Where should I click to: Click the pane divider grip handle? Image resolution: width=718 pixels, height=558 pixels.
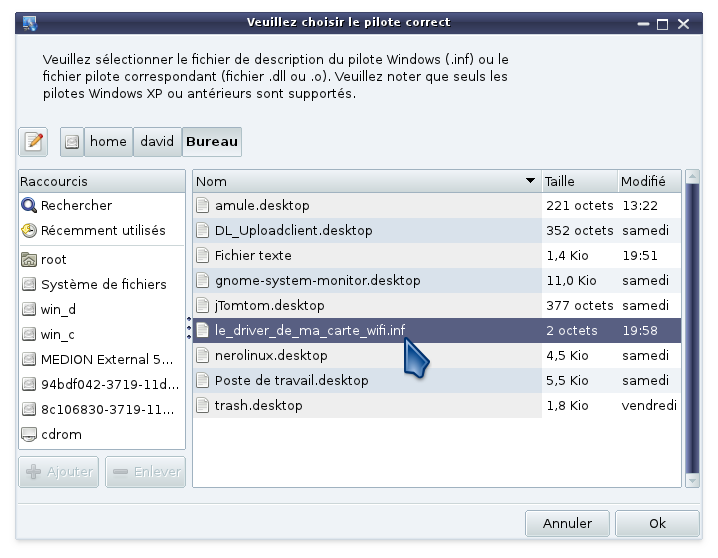click(189, 328)
